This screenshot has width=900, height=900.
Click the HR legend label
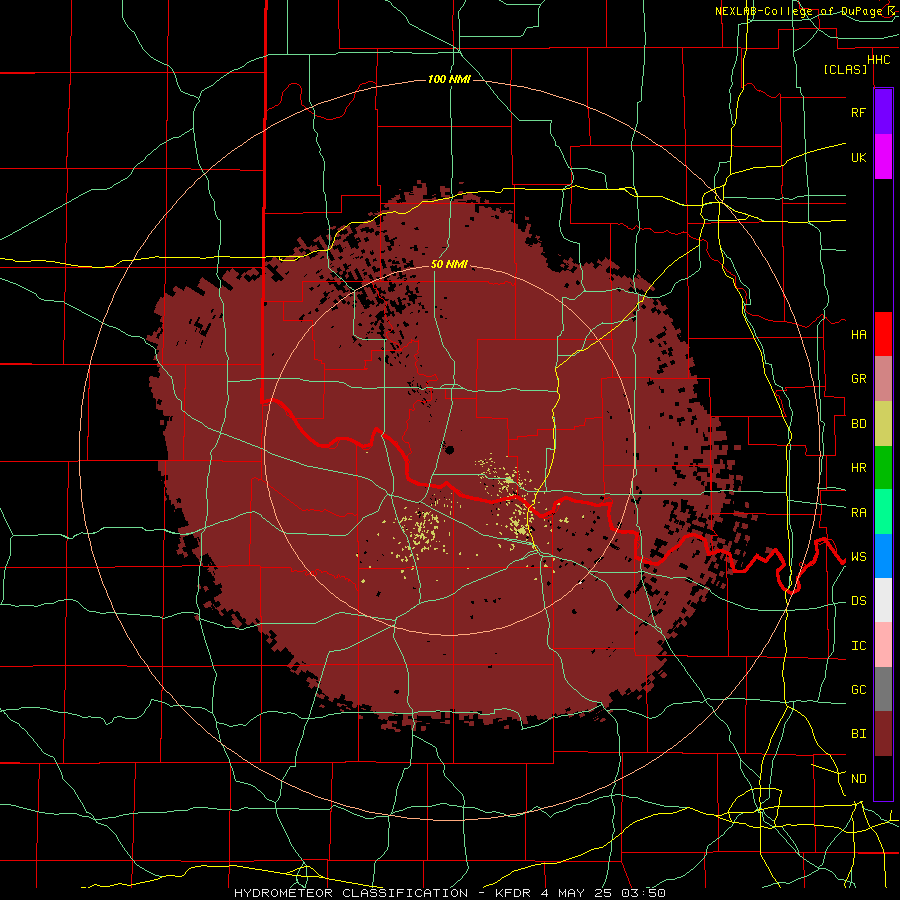[858, 468]
